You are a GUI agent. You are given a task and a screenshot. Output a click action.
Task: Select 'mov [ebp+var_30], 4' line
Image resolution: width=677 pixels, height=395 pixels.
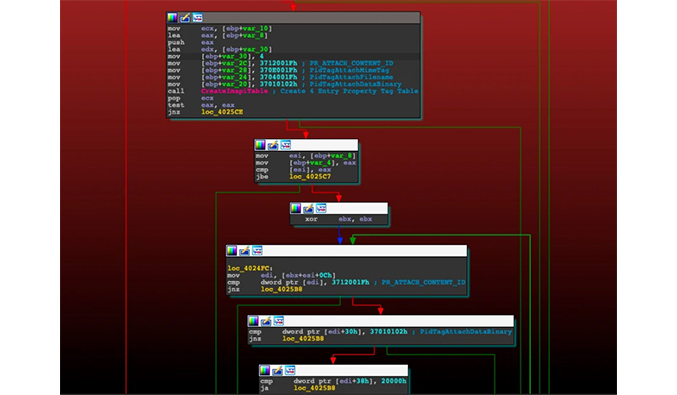pyautogui.click(x=216, y=56)
